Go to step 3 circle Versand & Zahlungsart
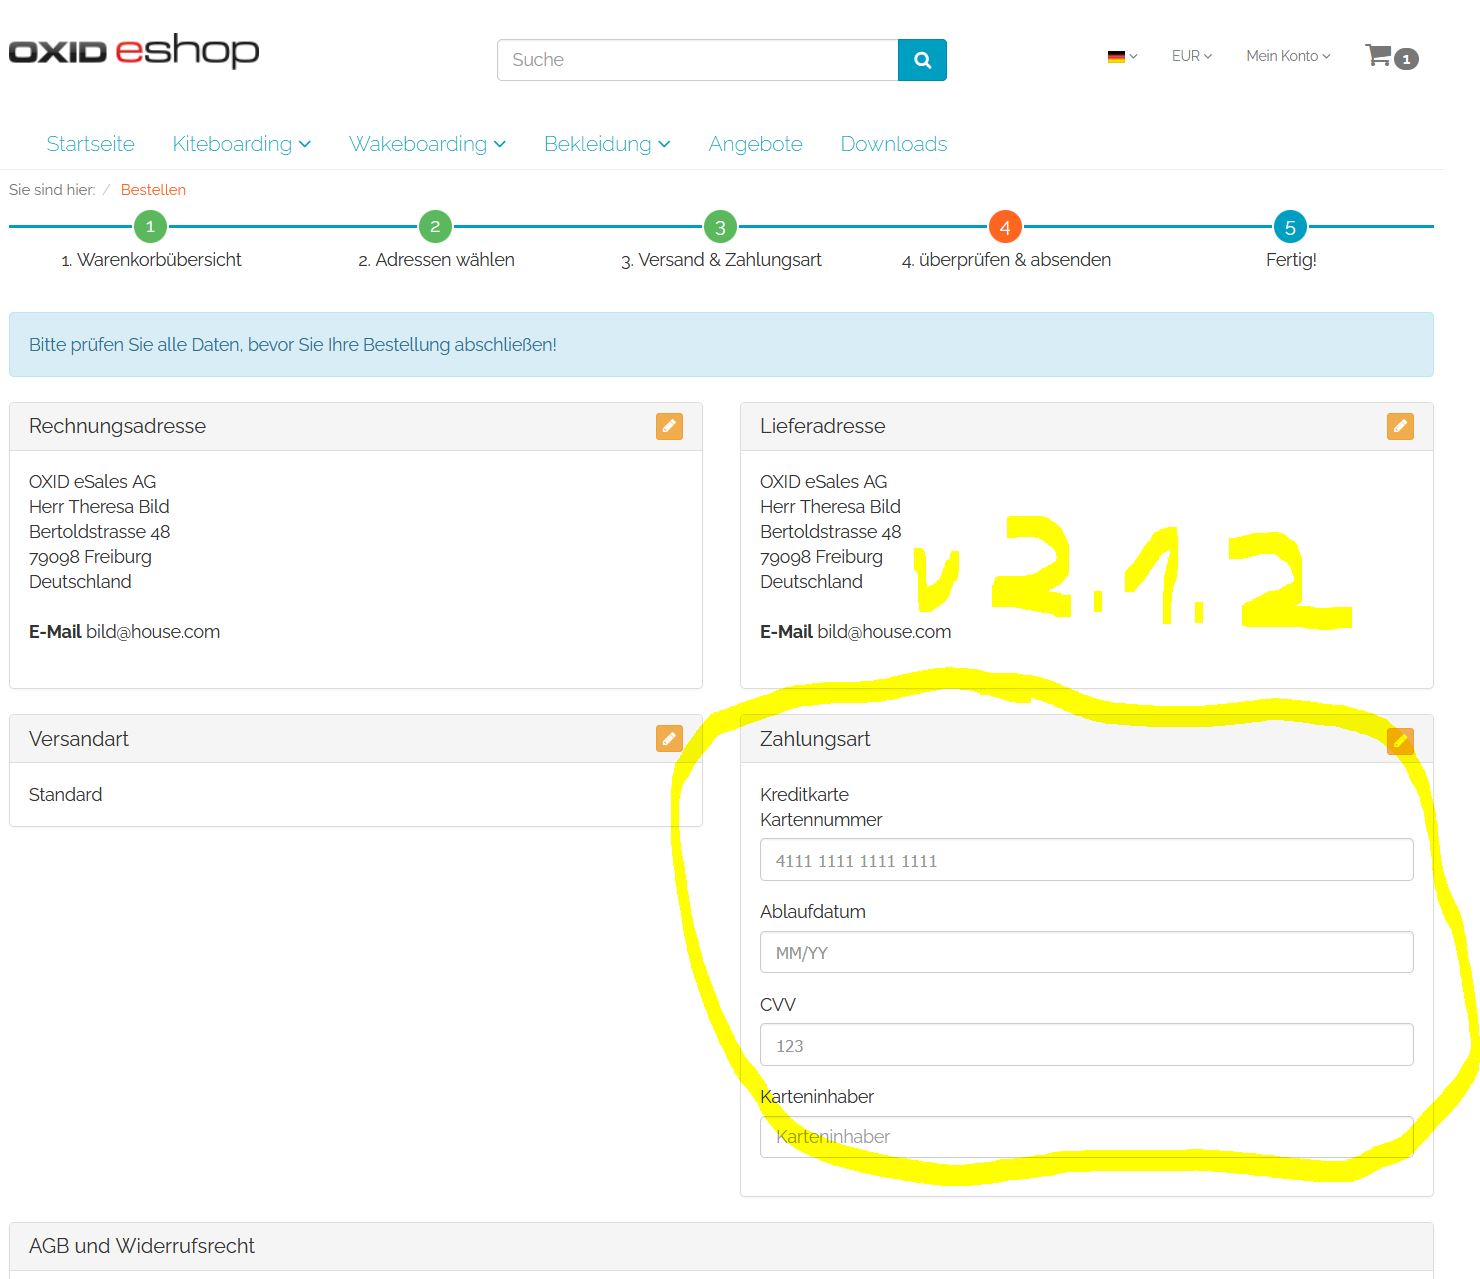The image size is (1480, 1279). 720,227
